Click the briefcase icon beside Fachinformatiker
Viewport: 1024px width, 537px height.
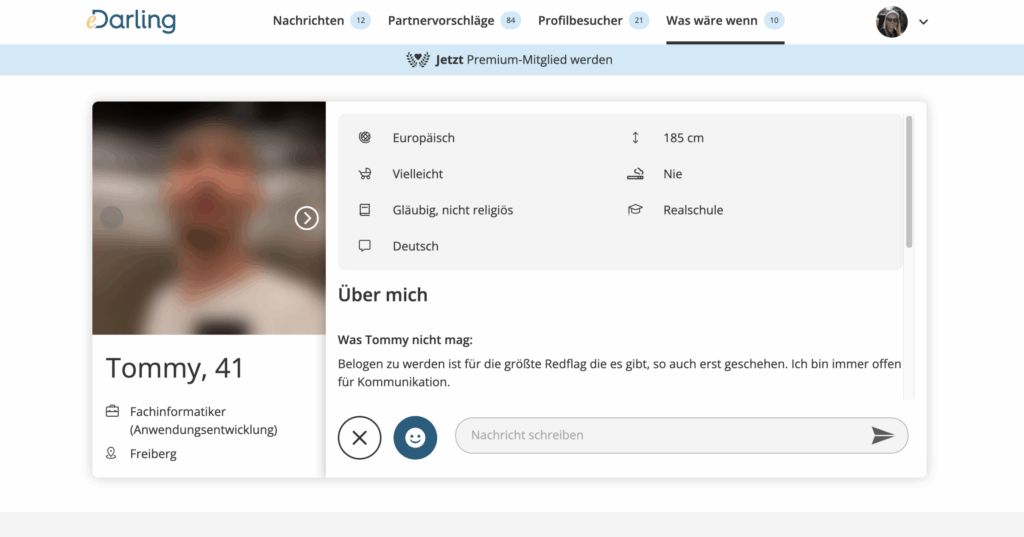[112, 411]
